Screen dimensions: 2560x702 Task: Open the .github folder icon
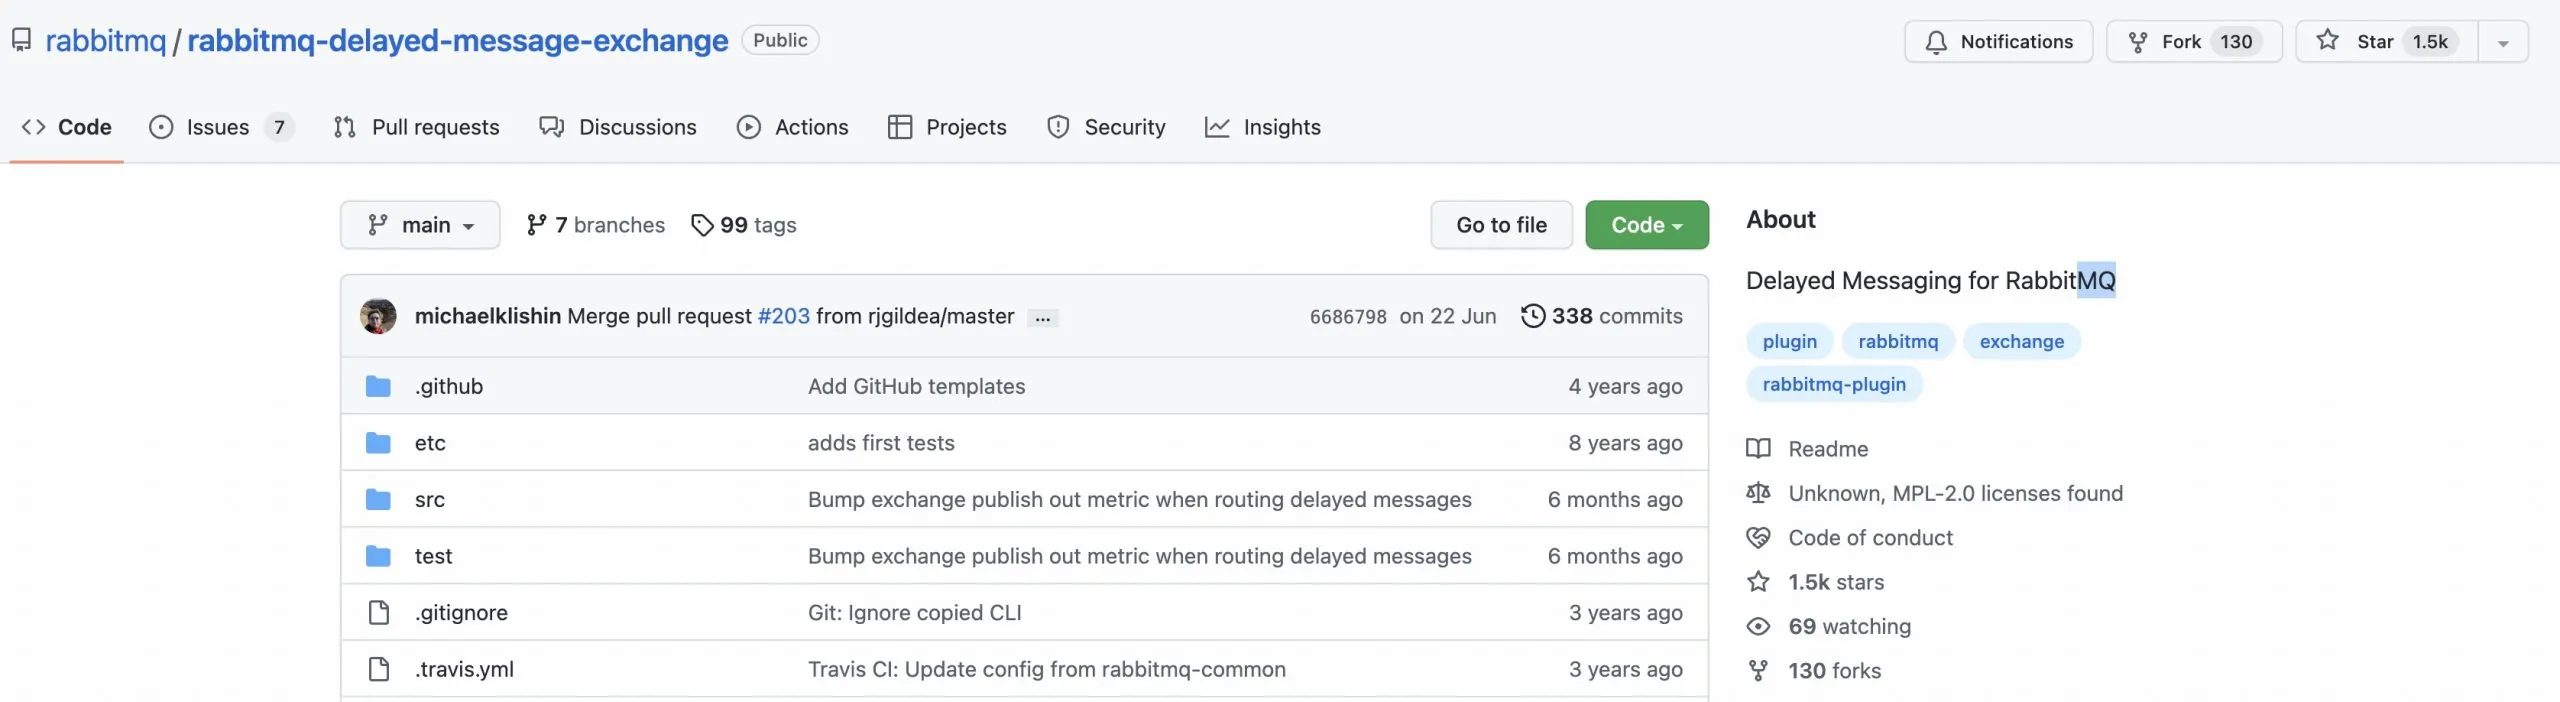coord(378,386)
